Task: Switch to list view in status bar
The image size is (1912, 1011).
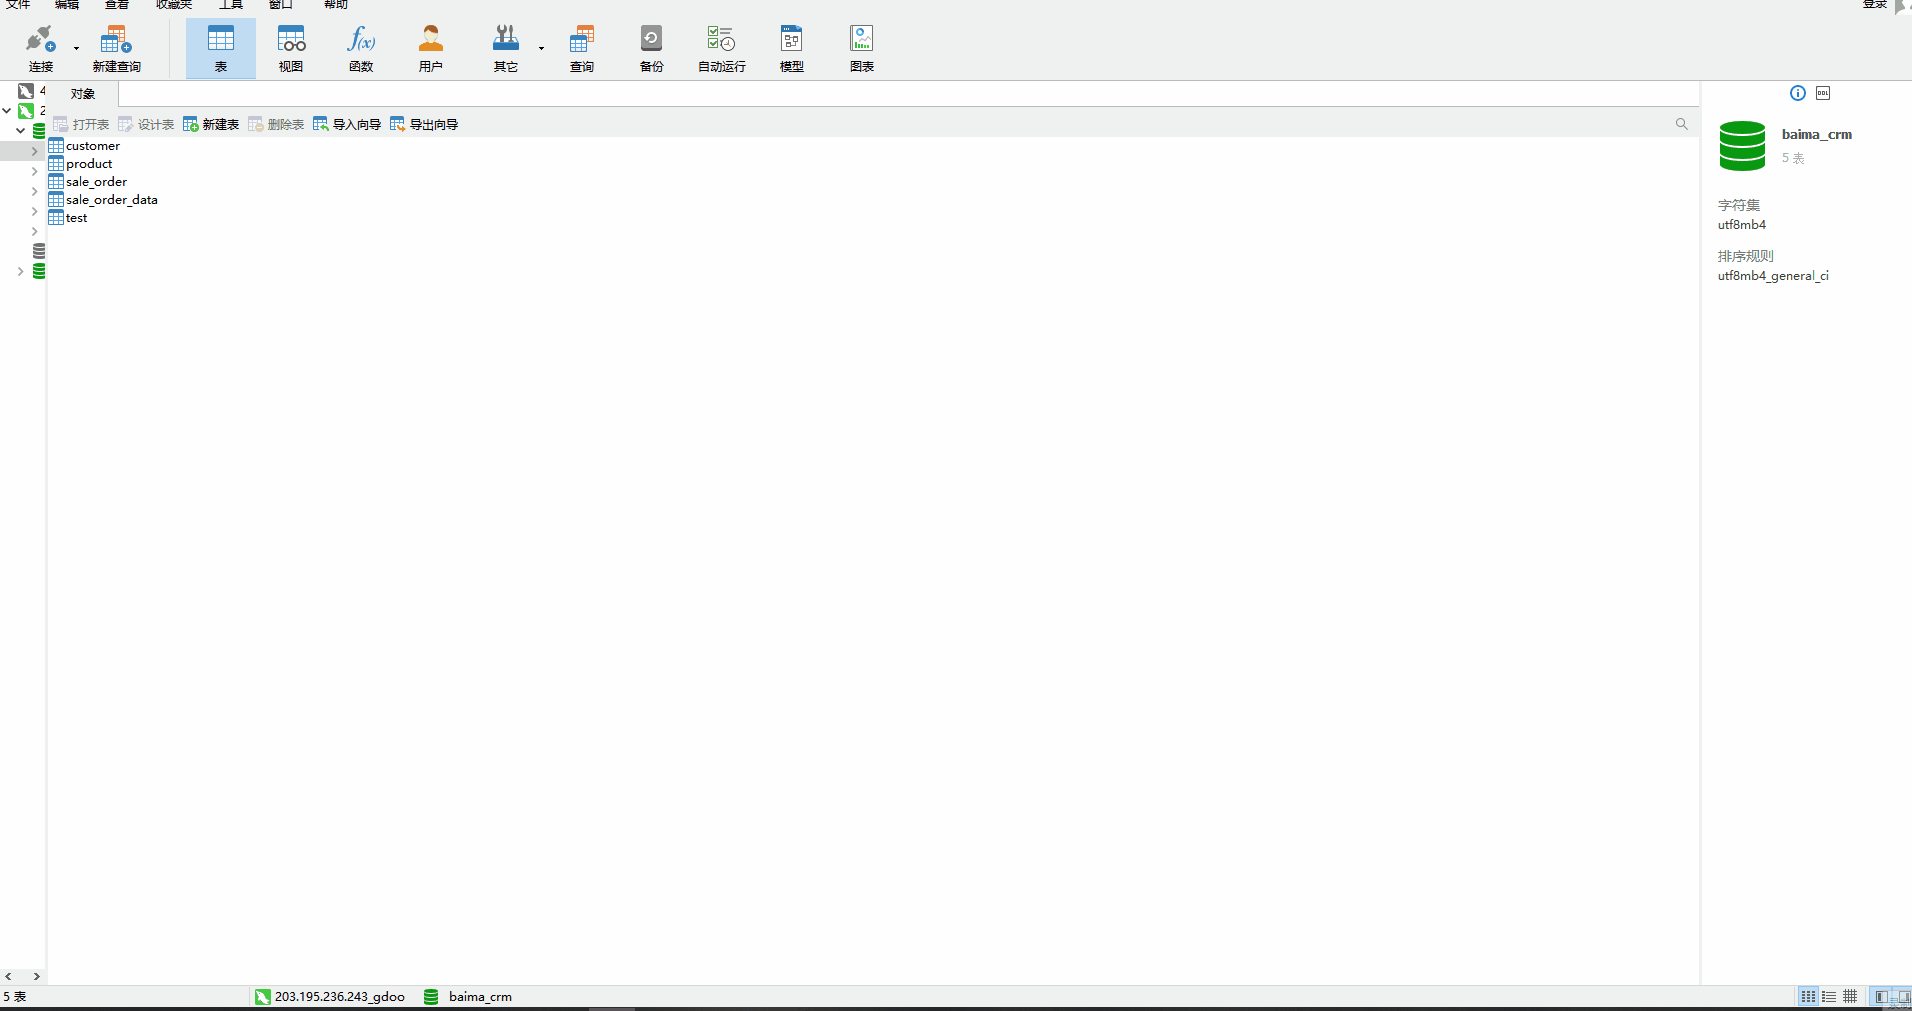Action: [1829, 996]
